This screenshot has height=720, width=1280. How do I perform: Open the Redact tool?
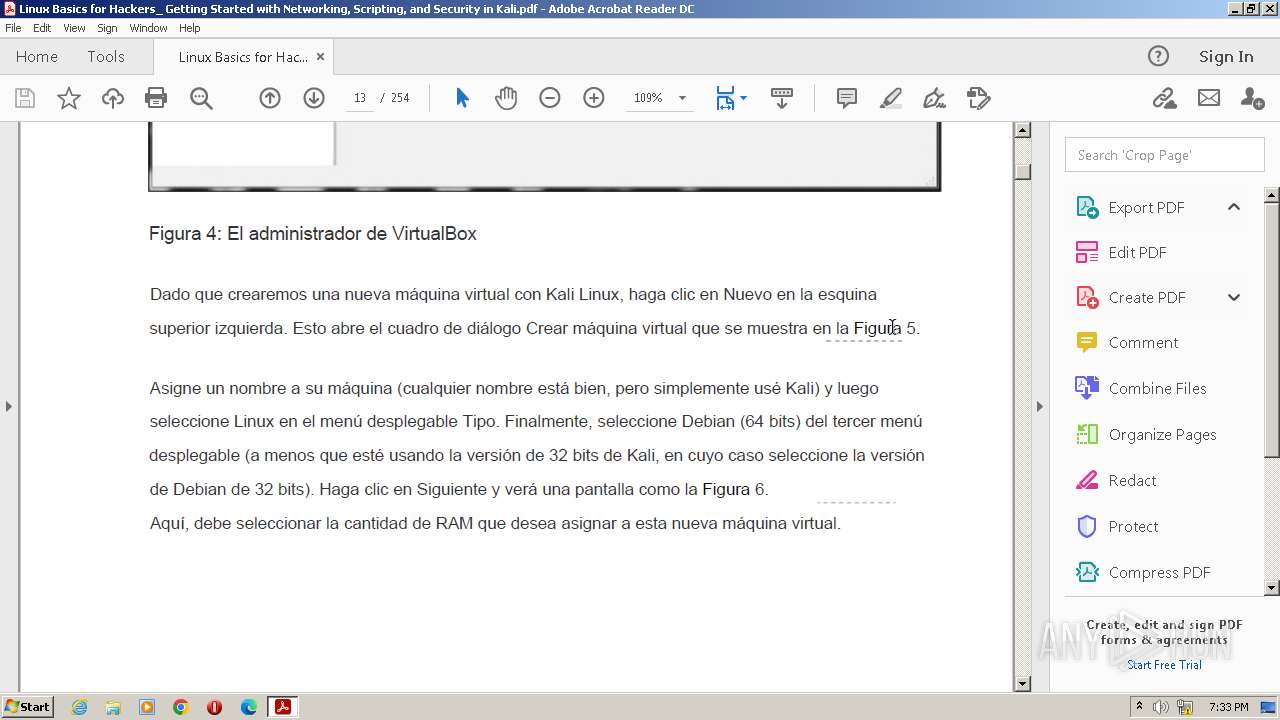point(1132,480)
